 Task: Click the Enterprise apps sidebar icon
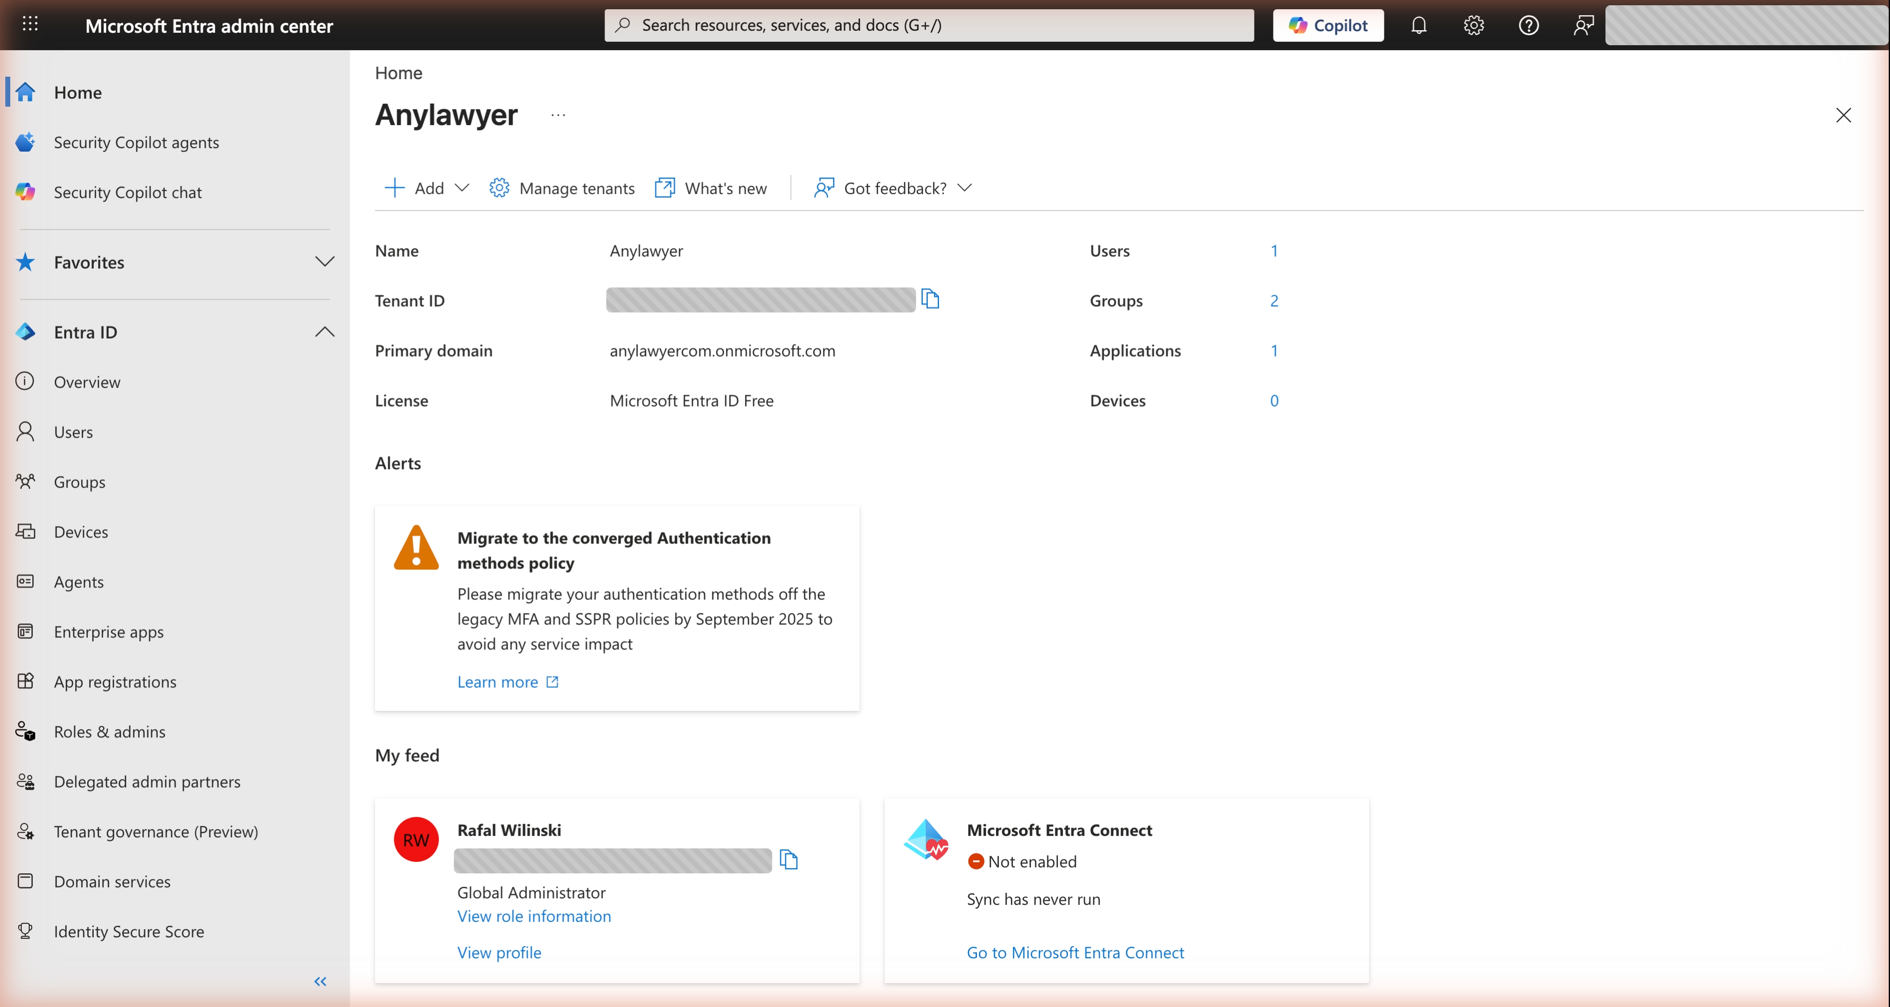coord(26,631)
